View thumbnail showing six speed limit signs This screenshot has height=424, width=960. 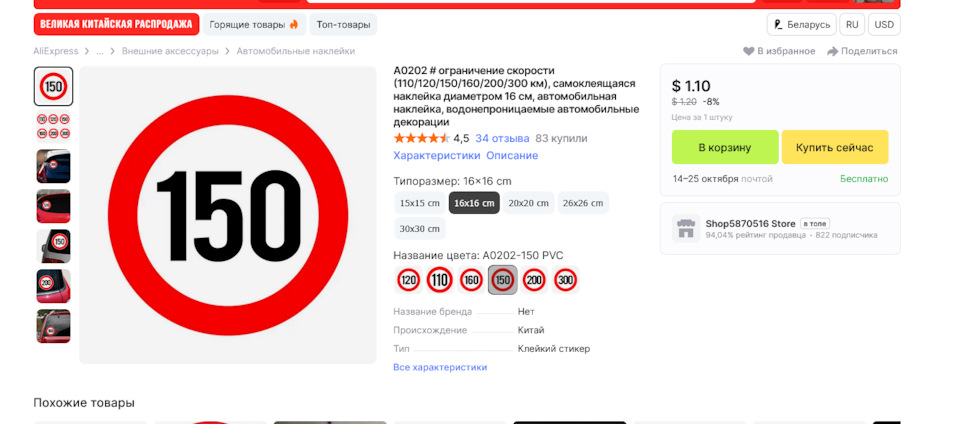[x=54, y=126]
